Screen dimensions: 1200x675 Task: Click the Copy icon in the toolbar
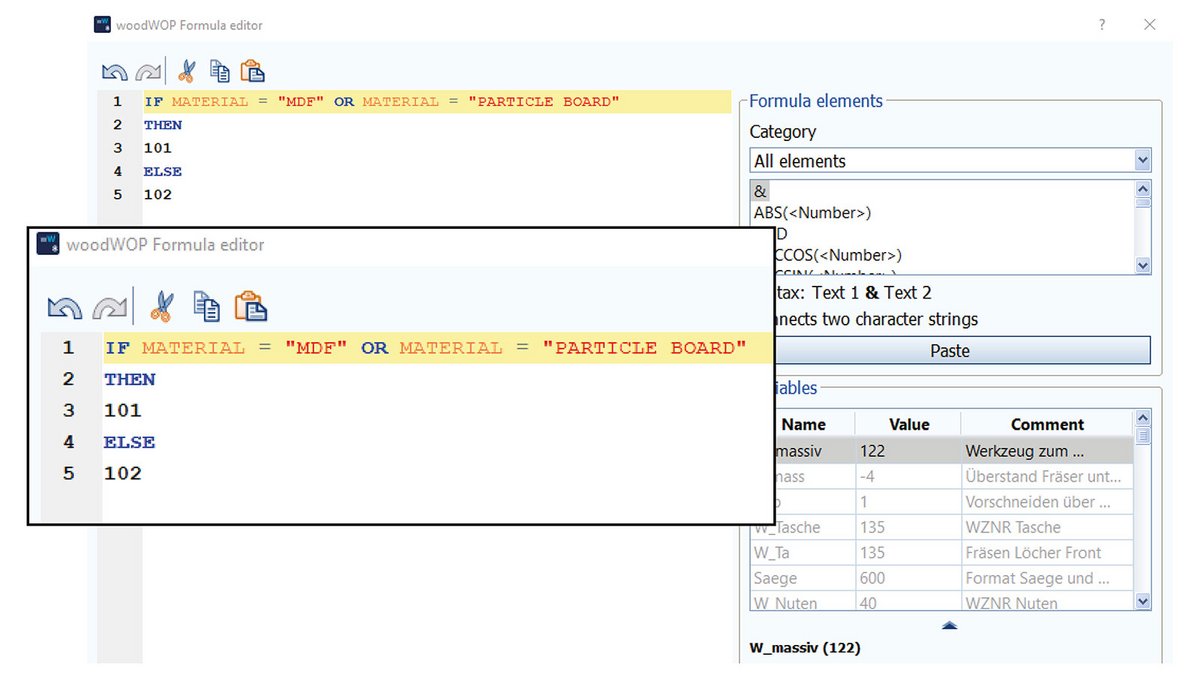220,71
